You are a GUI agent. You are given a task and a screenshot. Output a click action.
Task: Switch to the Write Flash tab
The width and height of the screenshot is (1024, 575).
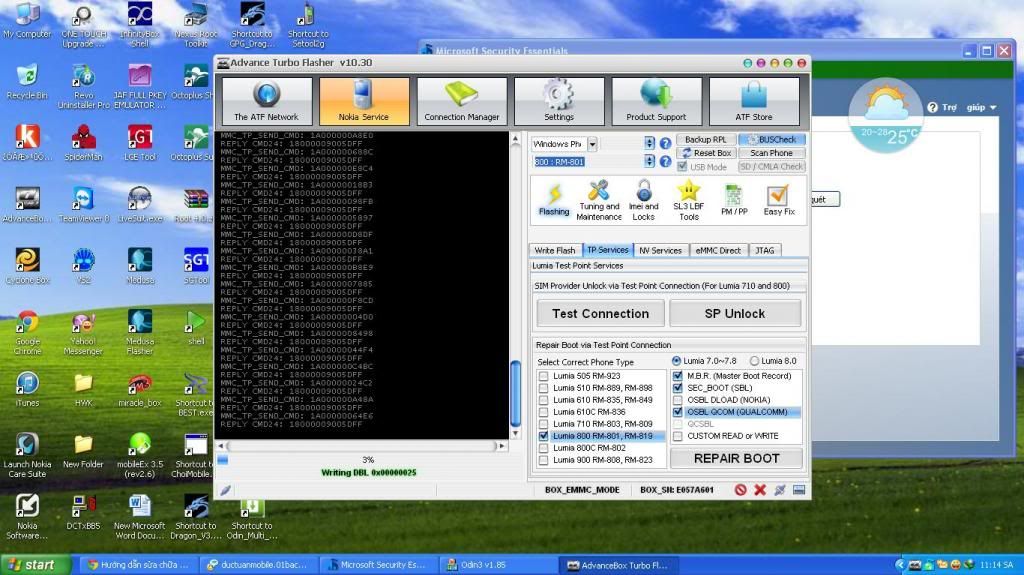coord(554,250)
